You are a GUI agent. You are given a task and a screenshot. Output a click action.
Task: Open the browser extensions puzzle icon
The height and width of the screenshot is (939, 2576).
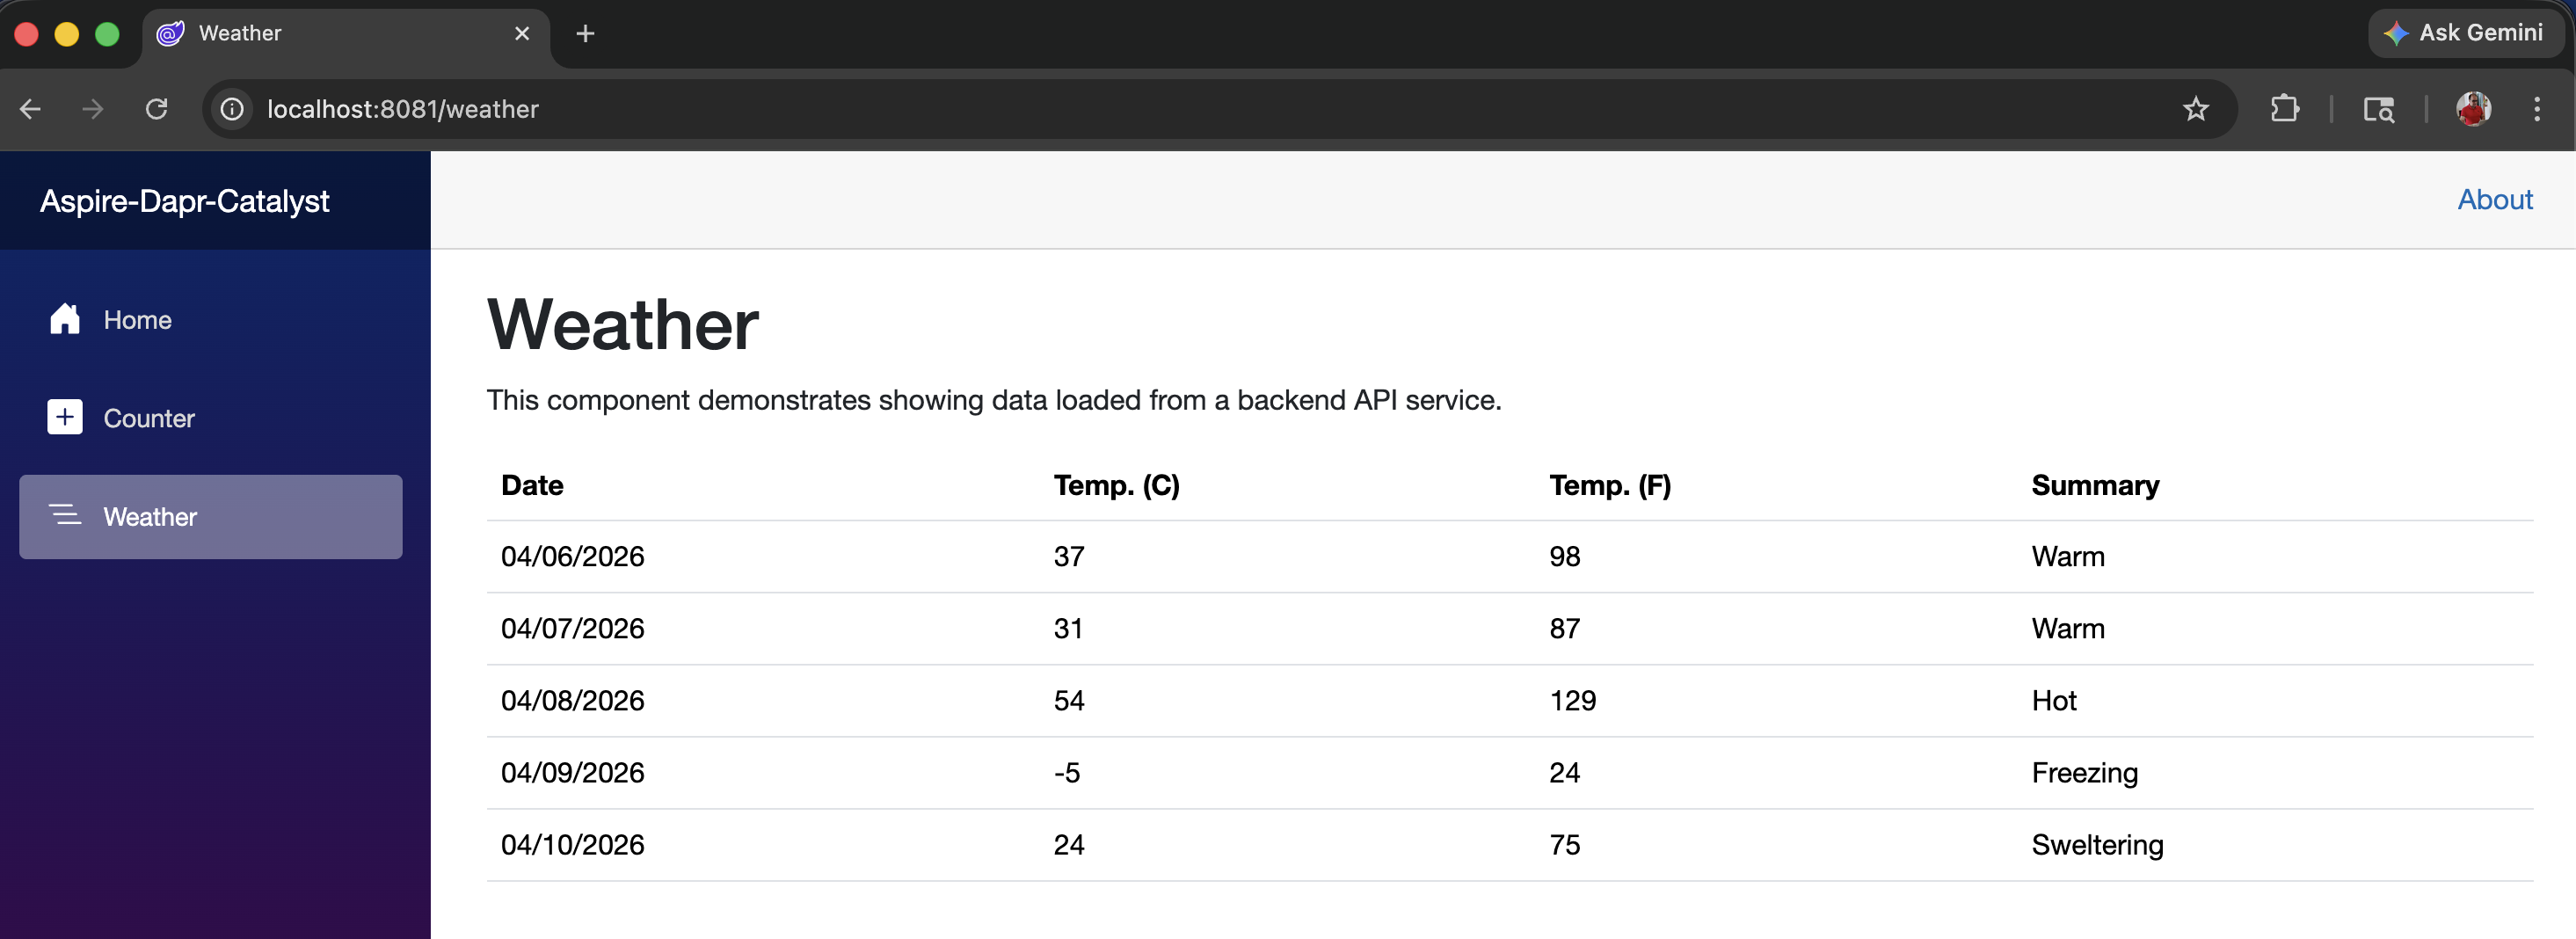coord(2284,109)
